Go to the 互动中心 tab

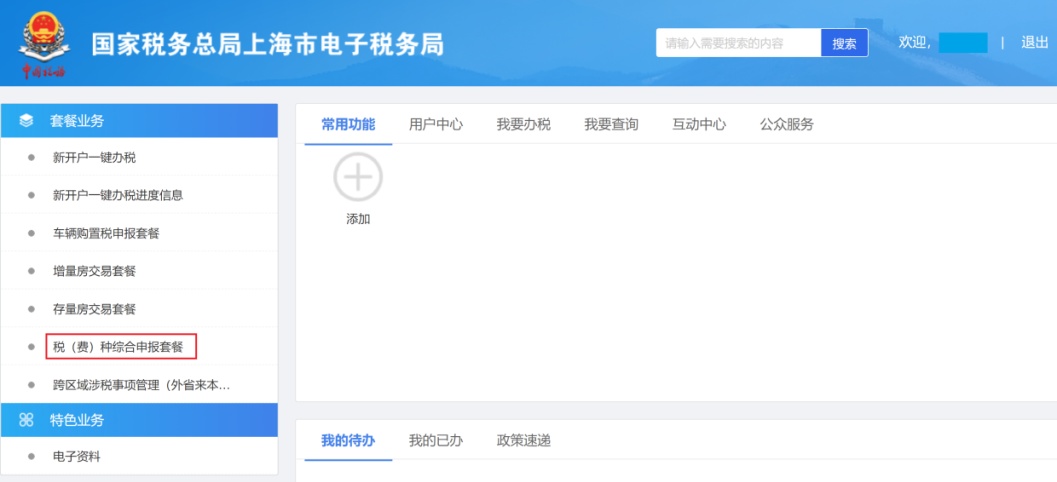click(699, 125)
